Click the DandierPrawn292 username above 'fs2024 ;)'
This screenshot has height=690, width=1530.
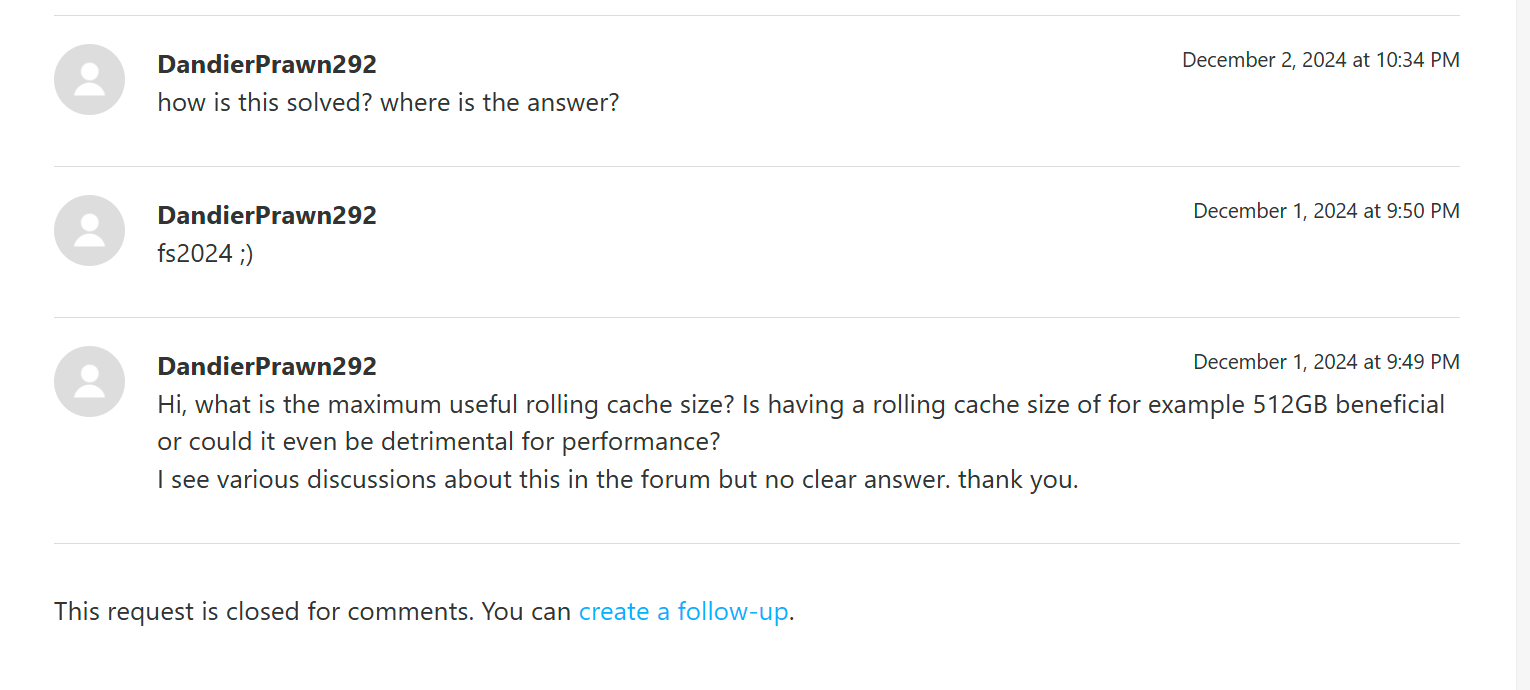pos(267,215)
